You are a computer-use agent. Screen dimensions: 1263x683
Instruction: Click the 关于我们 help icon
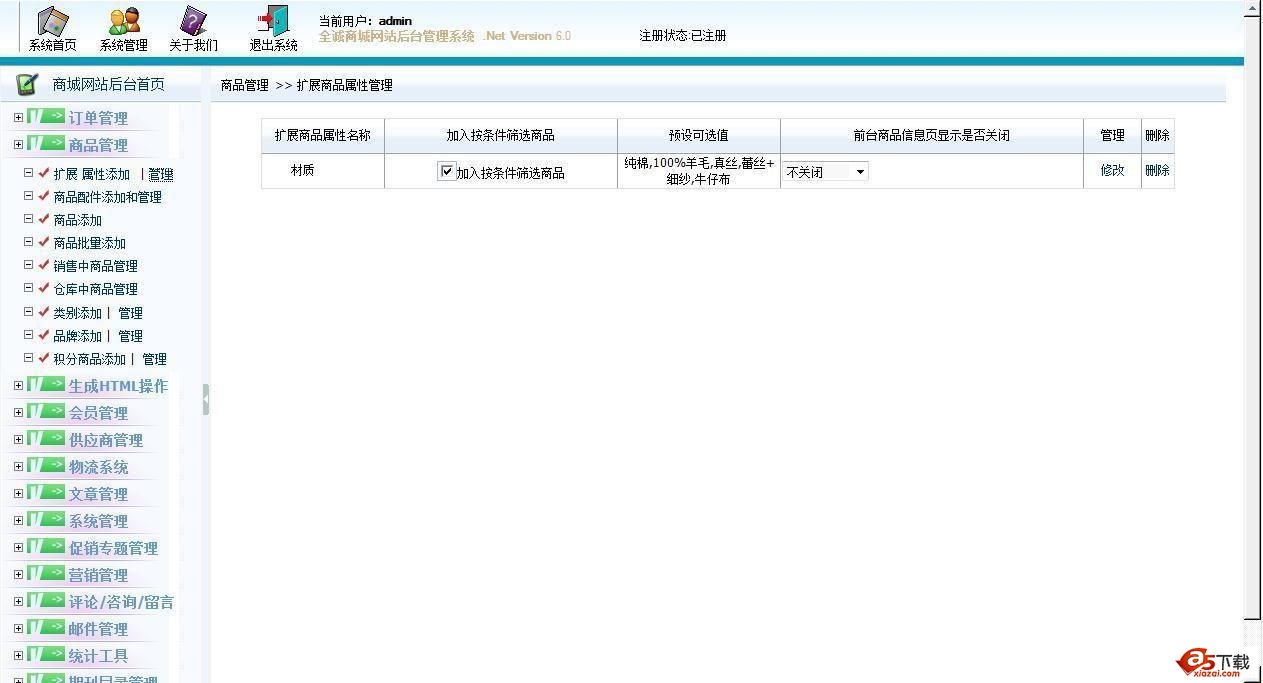click(193, 22)
